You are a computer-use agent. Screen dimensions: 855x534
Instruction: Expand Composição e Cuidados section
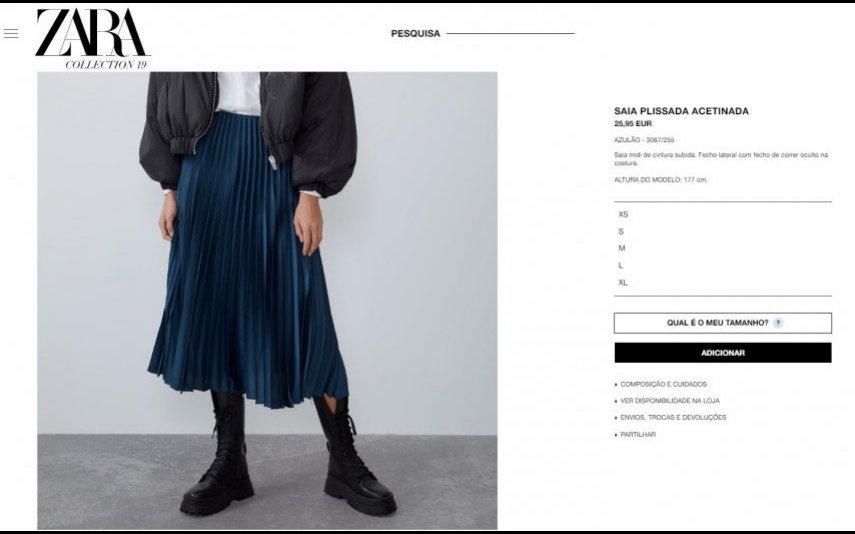661,385
